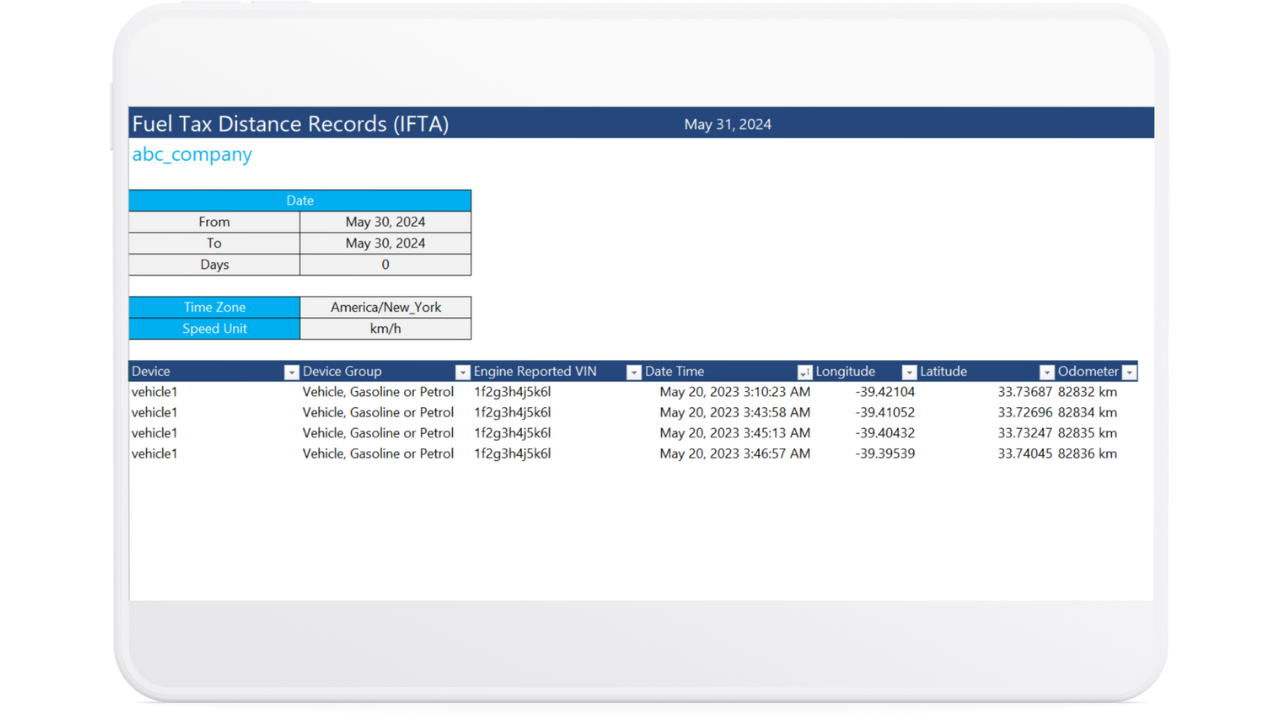Click the May 20, 2023 3:43:58 AM cell
This screenshot has height=720, width=1280.
735,413
